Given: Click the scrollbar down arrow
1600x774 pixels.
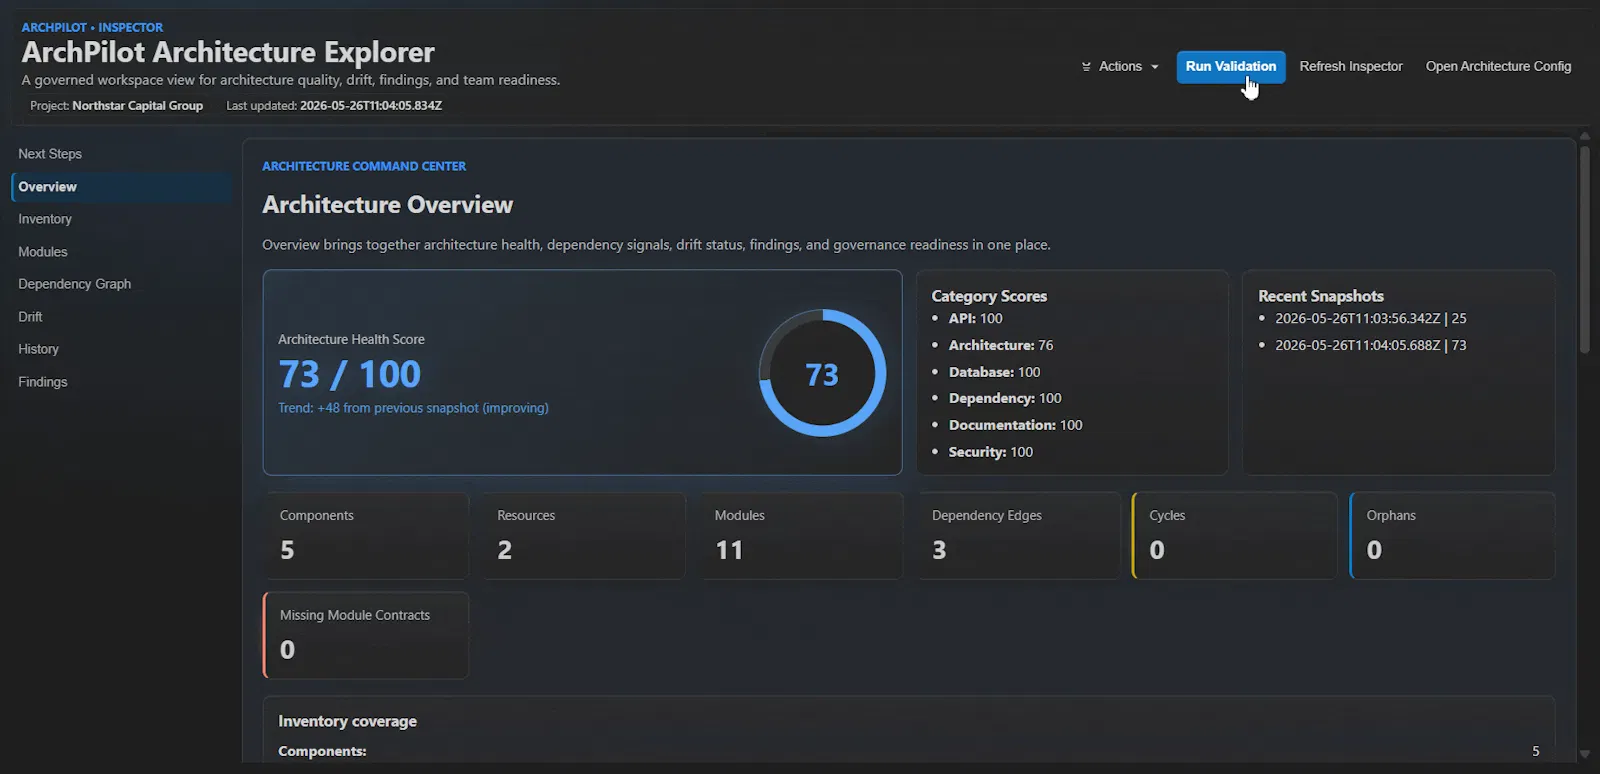Looking at the screenshot, I should click(x=1584, y=754).
